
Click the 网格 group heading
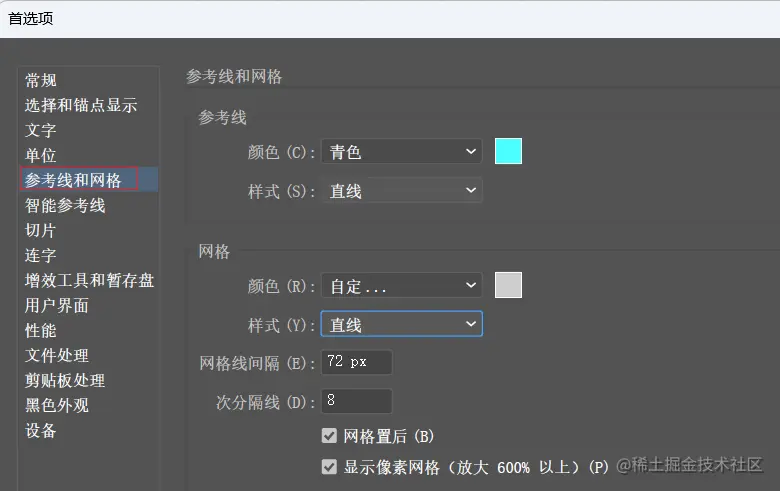click(x=214, y=251)
